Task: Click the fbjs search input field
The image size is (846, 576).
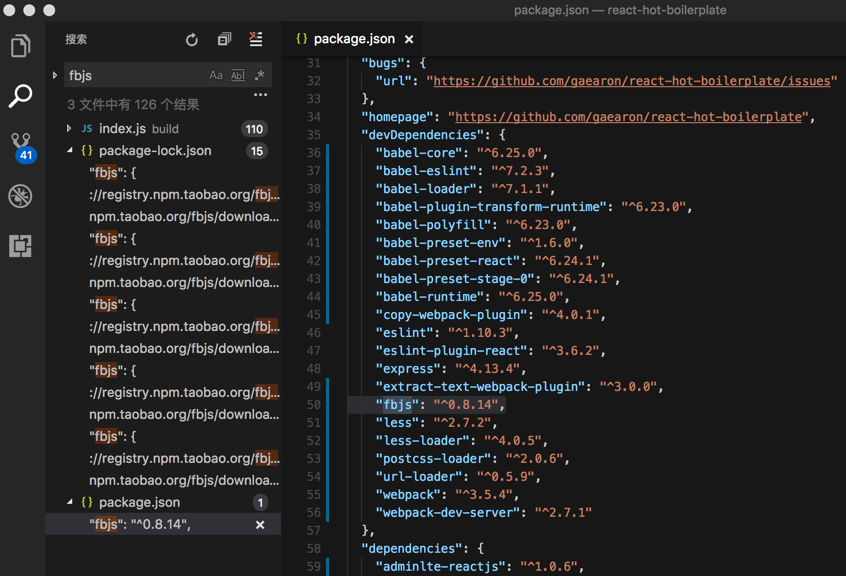Action: coord(135,76)
